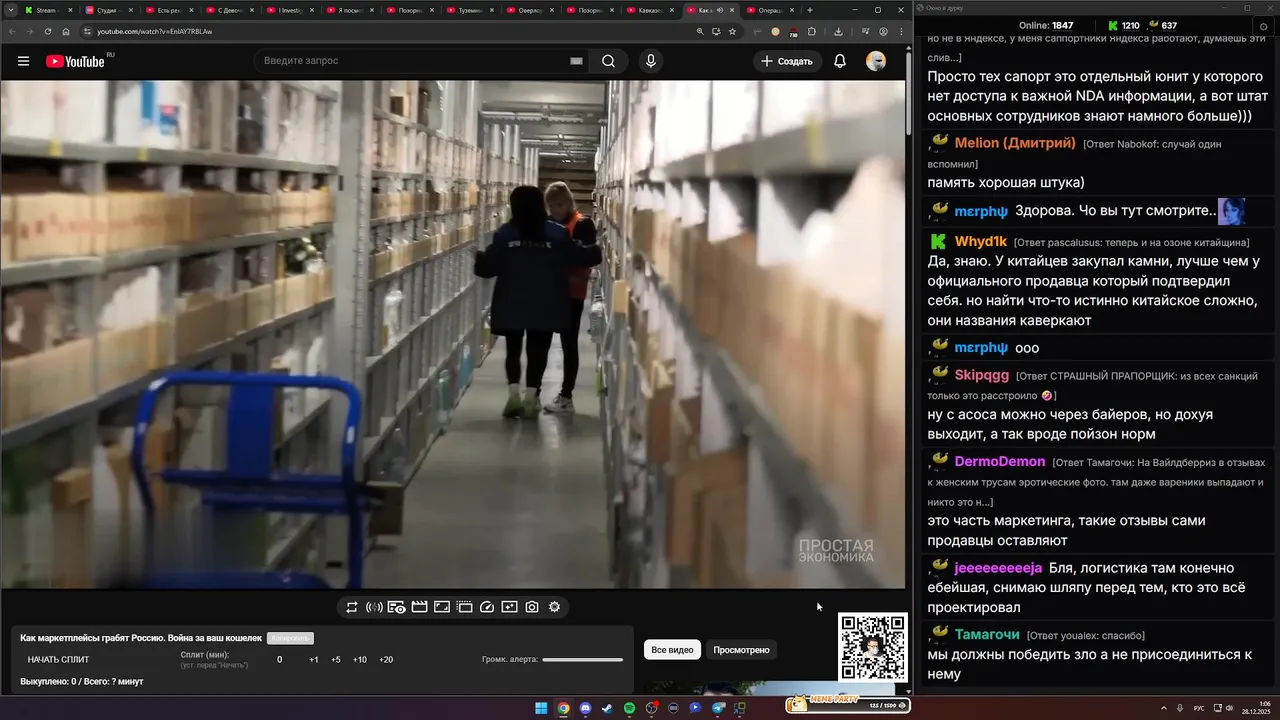Click the theater-mode rectangle toolbar icon
The height and width of the screenshot is (720, 1280).
[464, 607]
